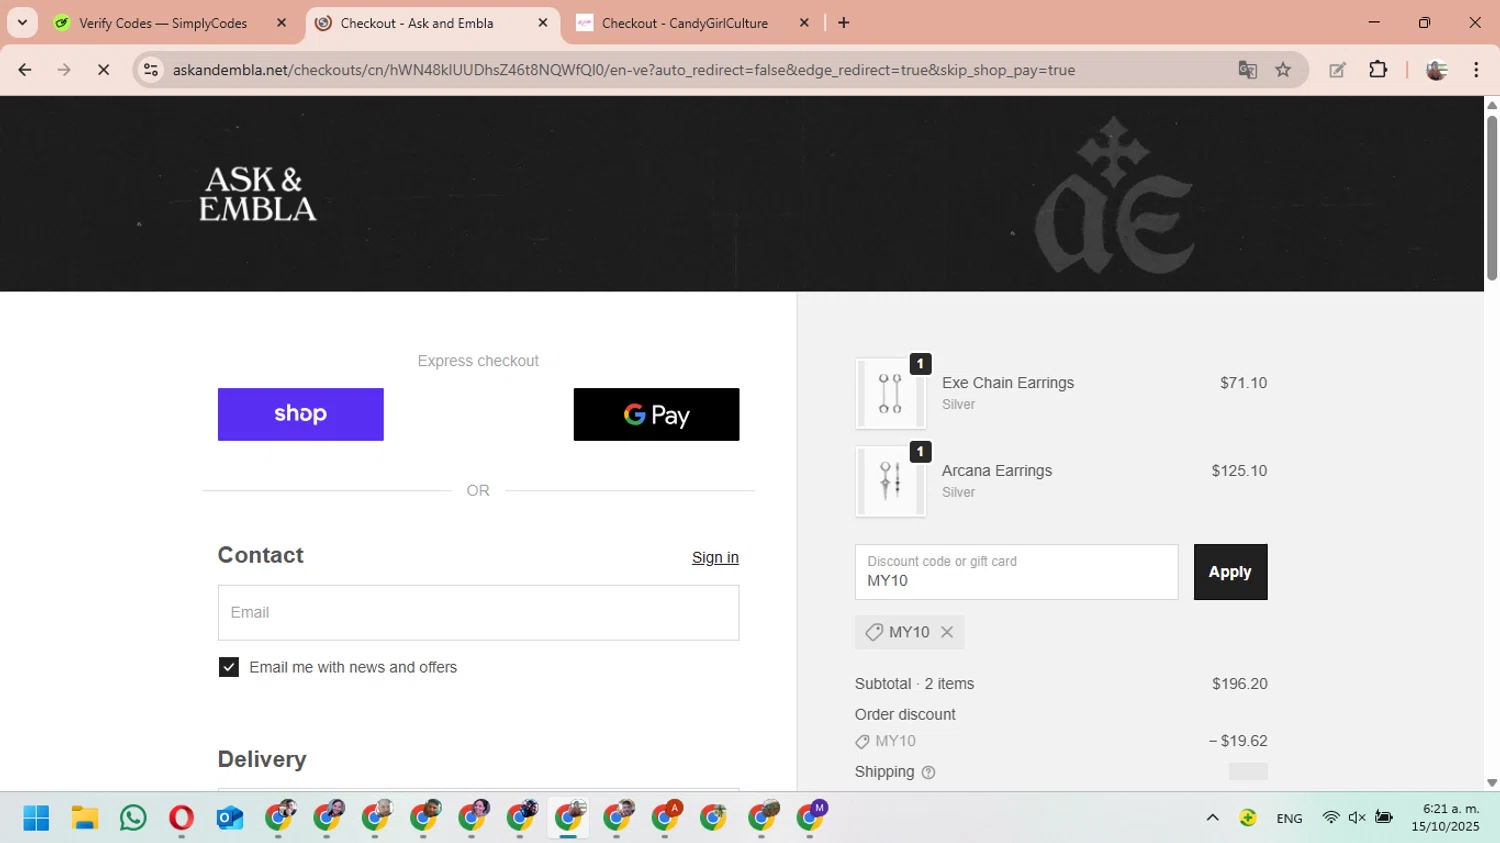Click the Wi-Fi network tray icon
The height and width of the screenshot is (843, 1500).
pos(1330,818)
